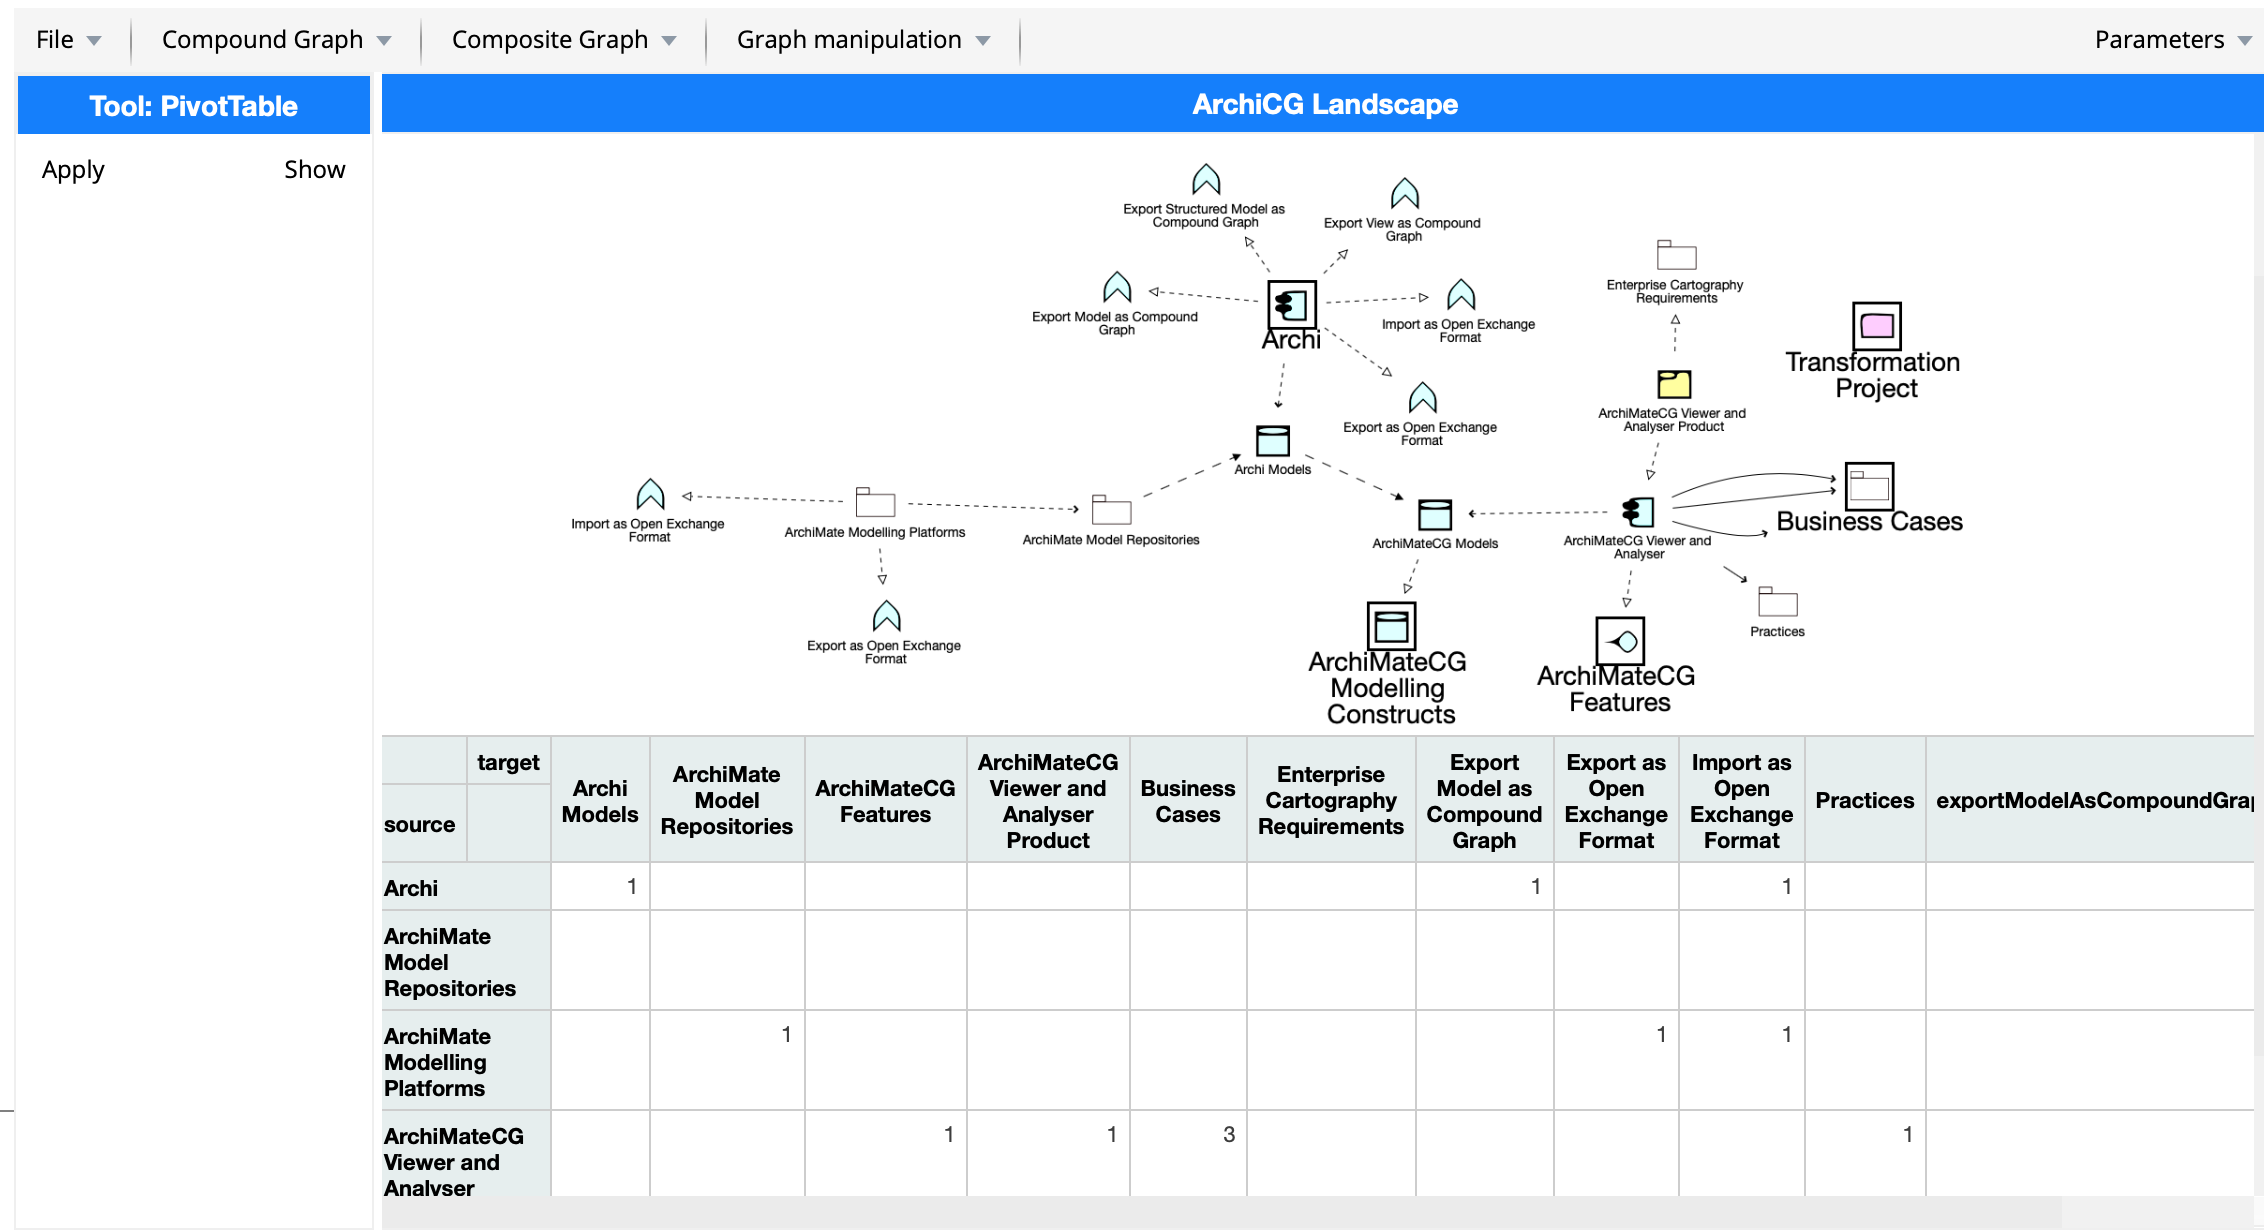Open the Composite Graph menu
This screenshot has width=2264, height=1232.
click(564, 40)
